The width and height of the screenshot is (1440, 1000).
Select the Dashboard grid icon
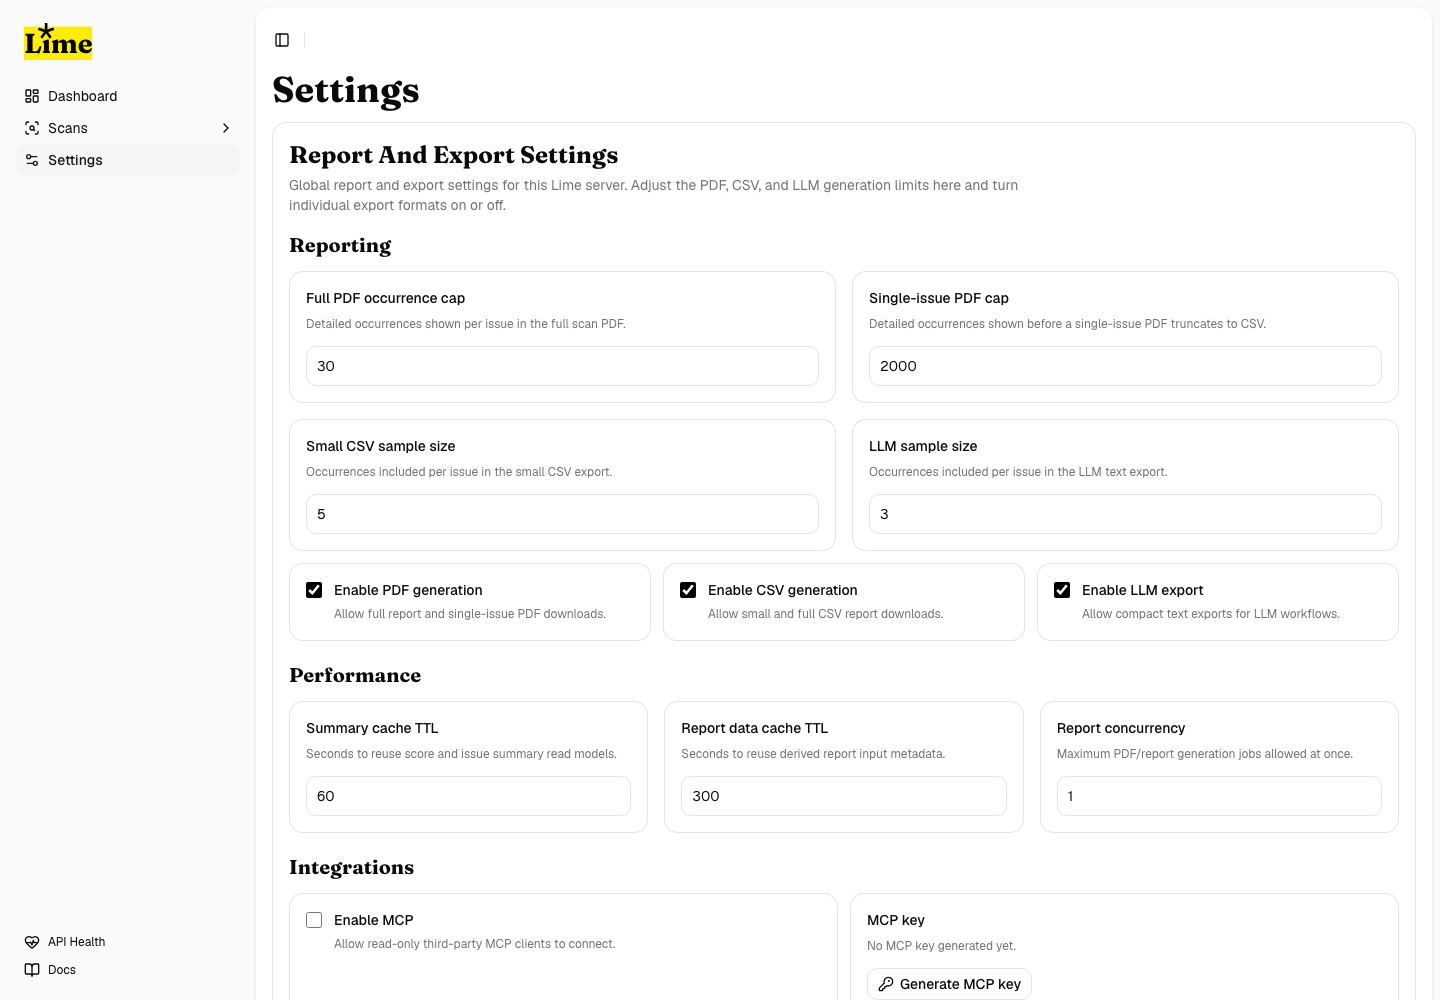click(x=32, y=95)
